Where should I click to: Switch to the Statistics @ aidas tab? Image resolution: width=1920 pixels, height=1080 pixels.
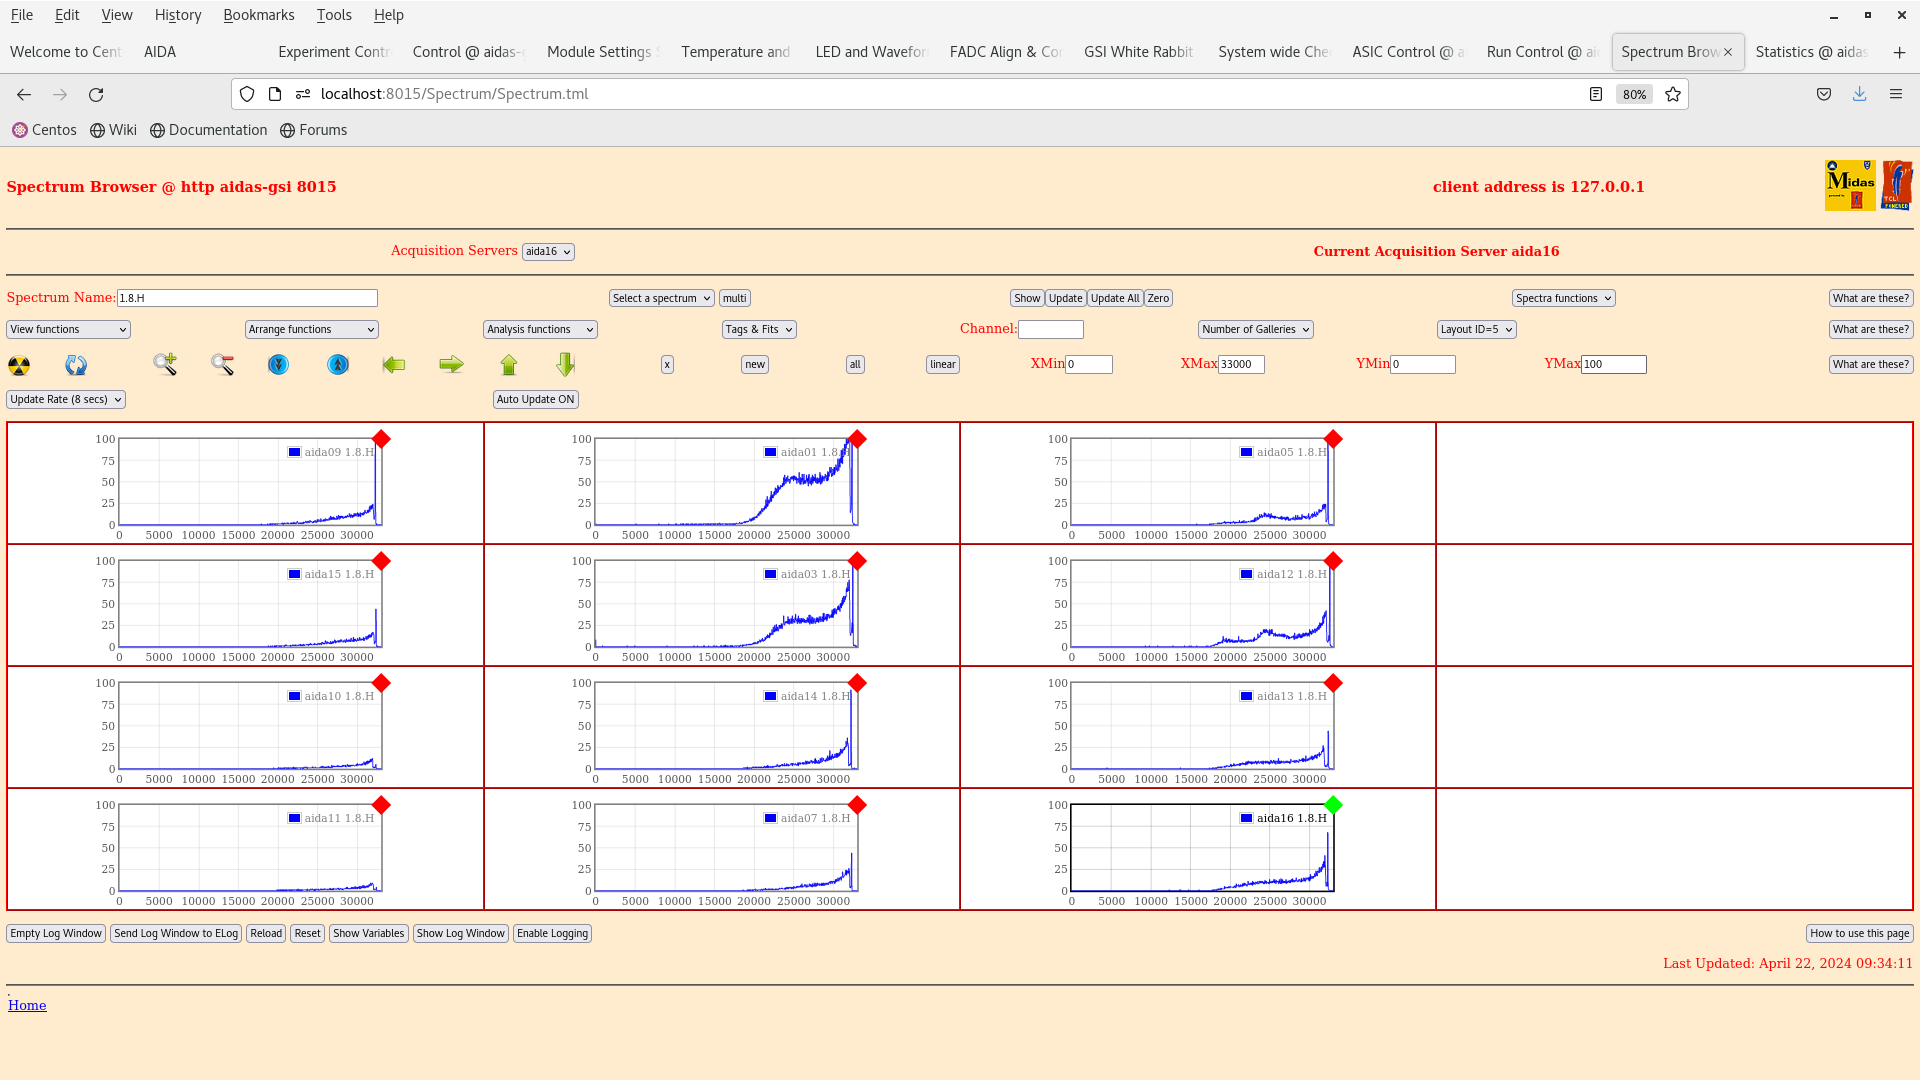[1811, 52]
